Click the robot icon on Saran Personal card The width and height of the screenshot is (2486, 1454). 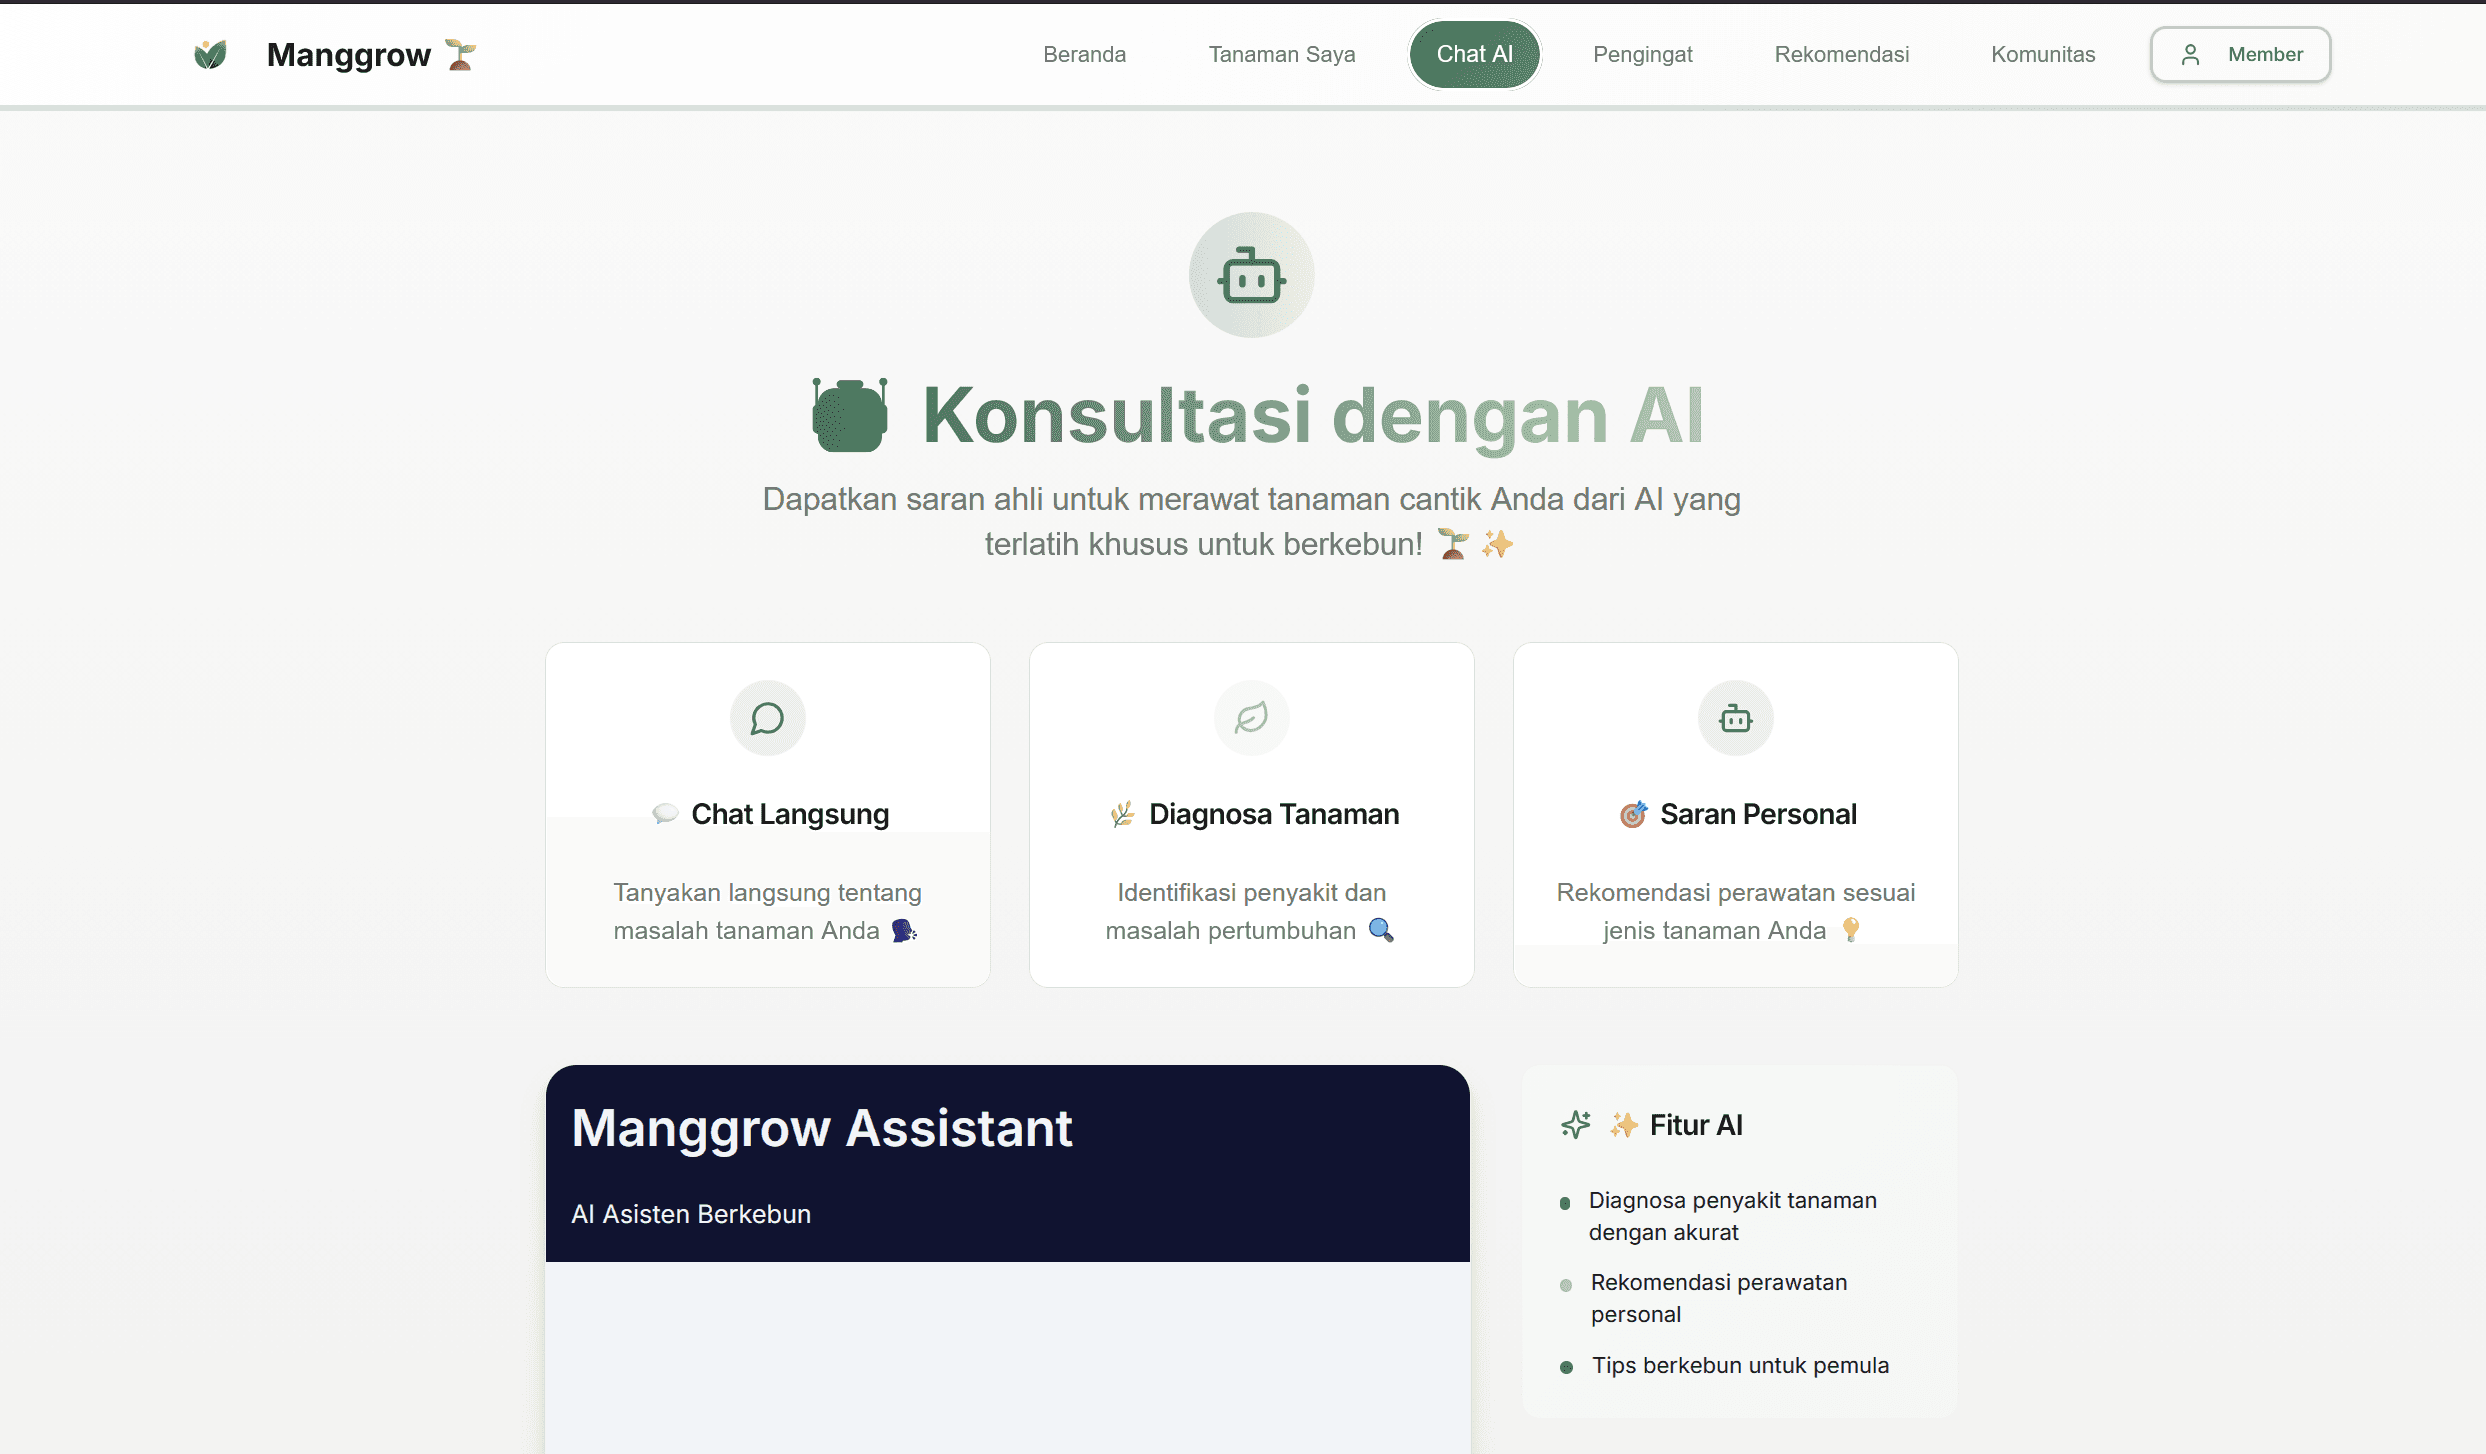click(1735, 718)
